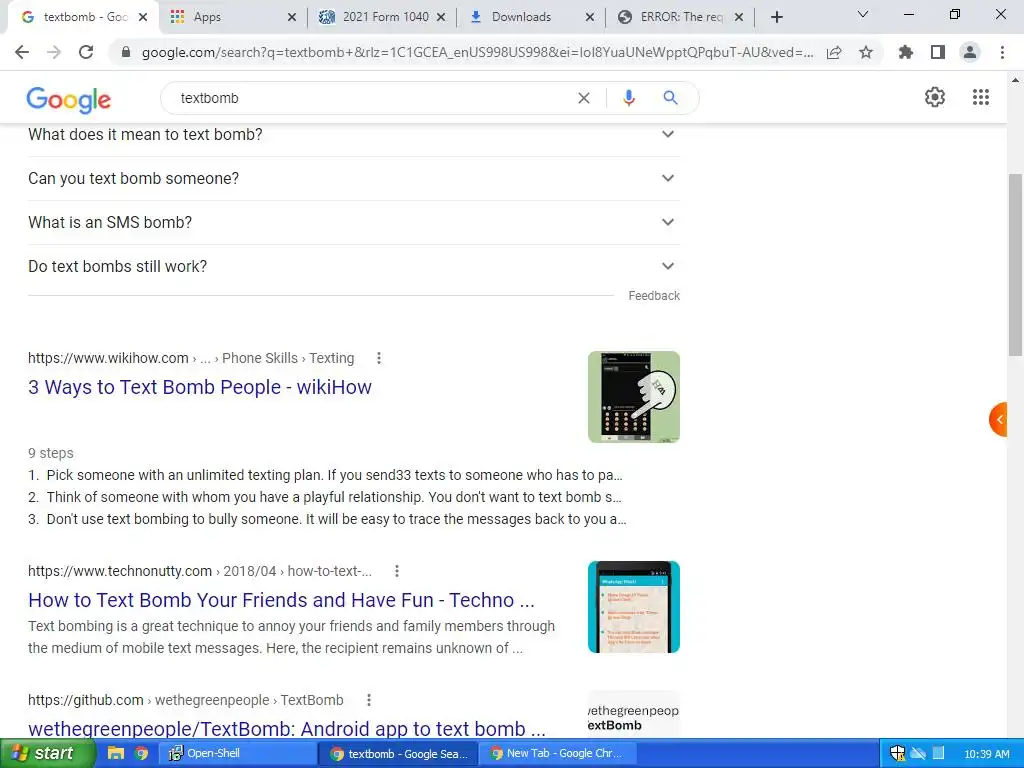Open the Chrome three-dot menu
The image size is (1024, 768).
click(x=1002, y=52)
